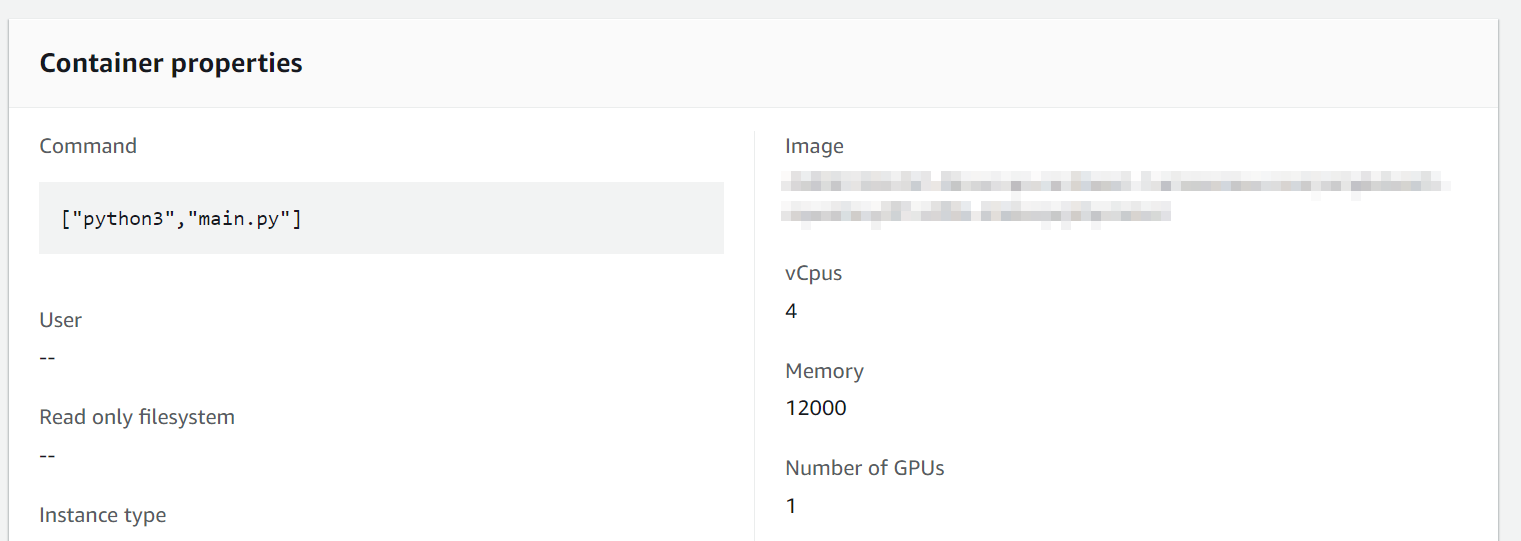Click the dashes value under User
The width and height of the screenshot is (1521, 541).
[47, 358]
